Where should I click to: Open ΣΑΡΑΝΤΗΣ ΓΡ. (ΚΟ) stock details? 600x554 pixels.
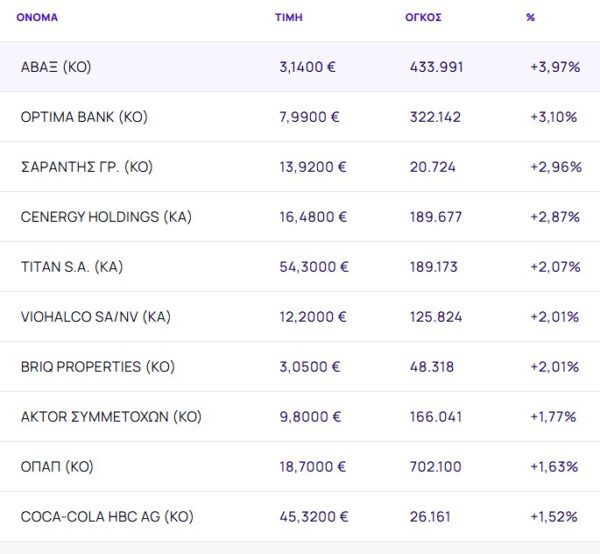(x=86, y=167)
